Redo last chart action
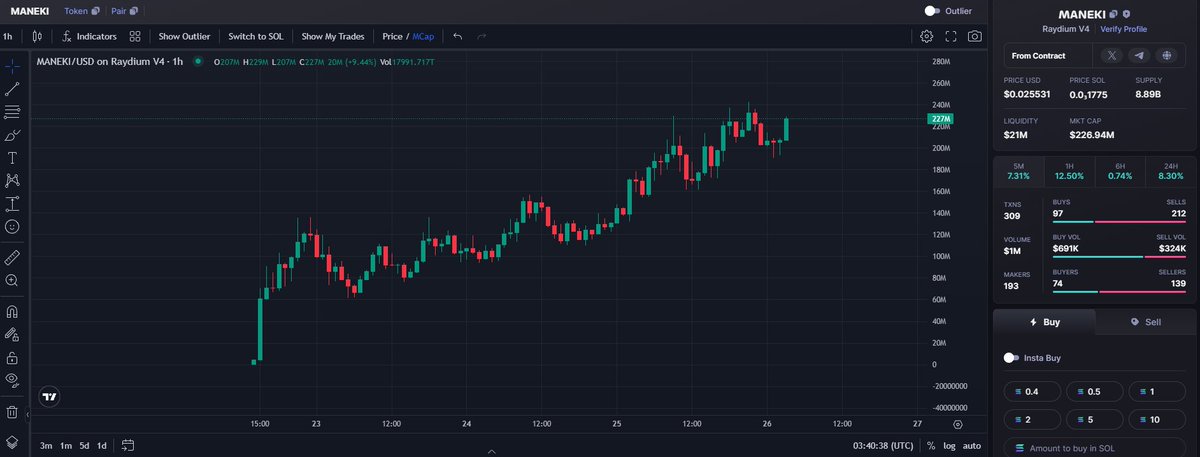1200x457 pixels. (482, 36)
